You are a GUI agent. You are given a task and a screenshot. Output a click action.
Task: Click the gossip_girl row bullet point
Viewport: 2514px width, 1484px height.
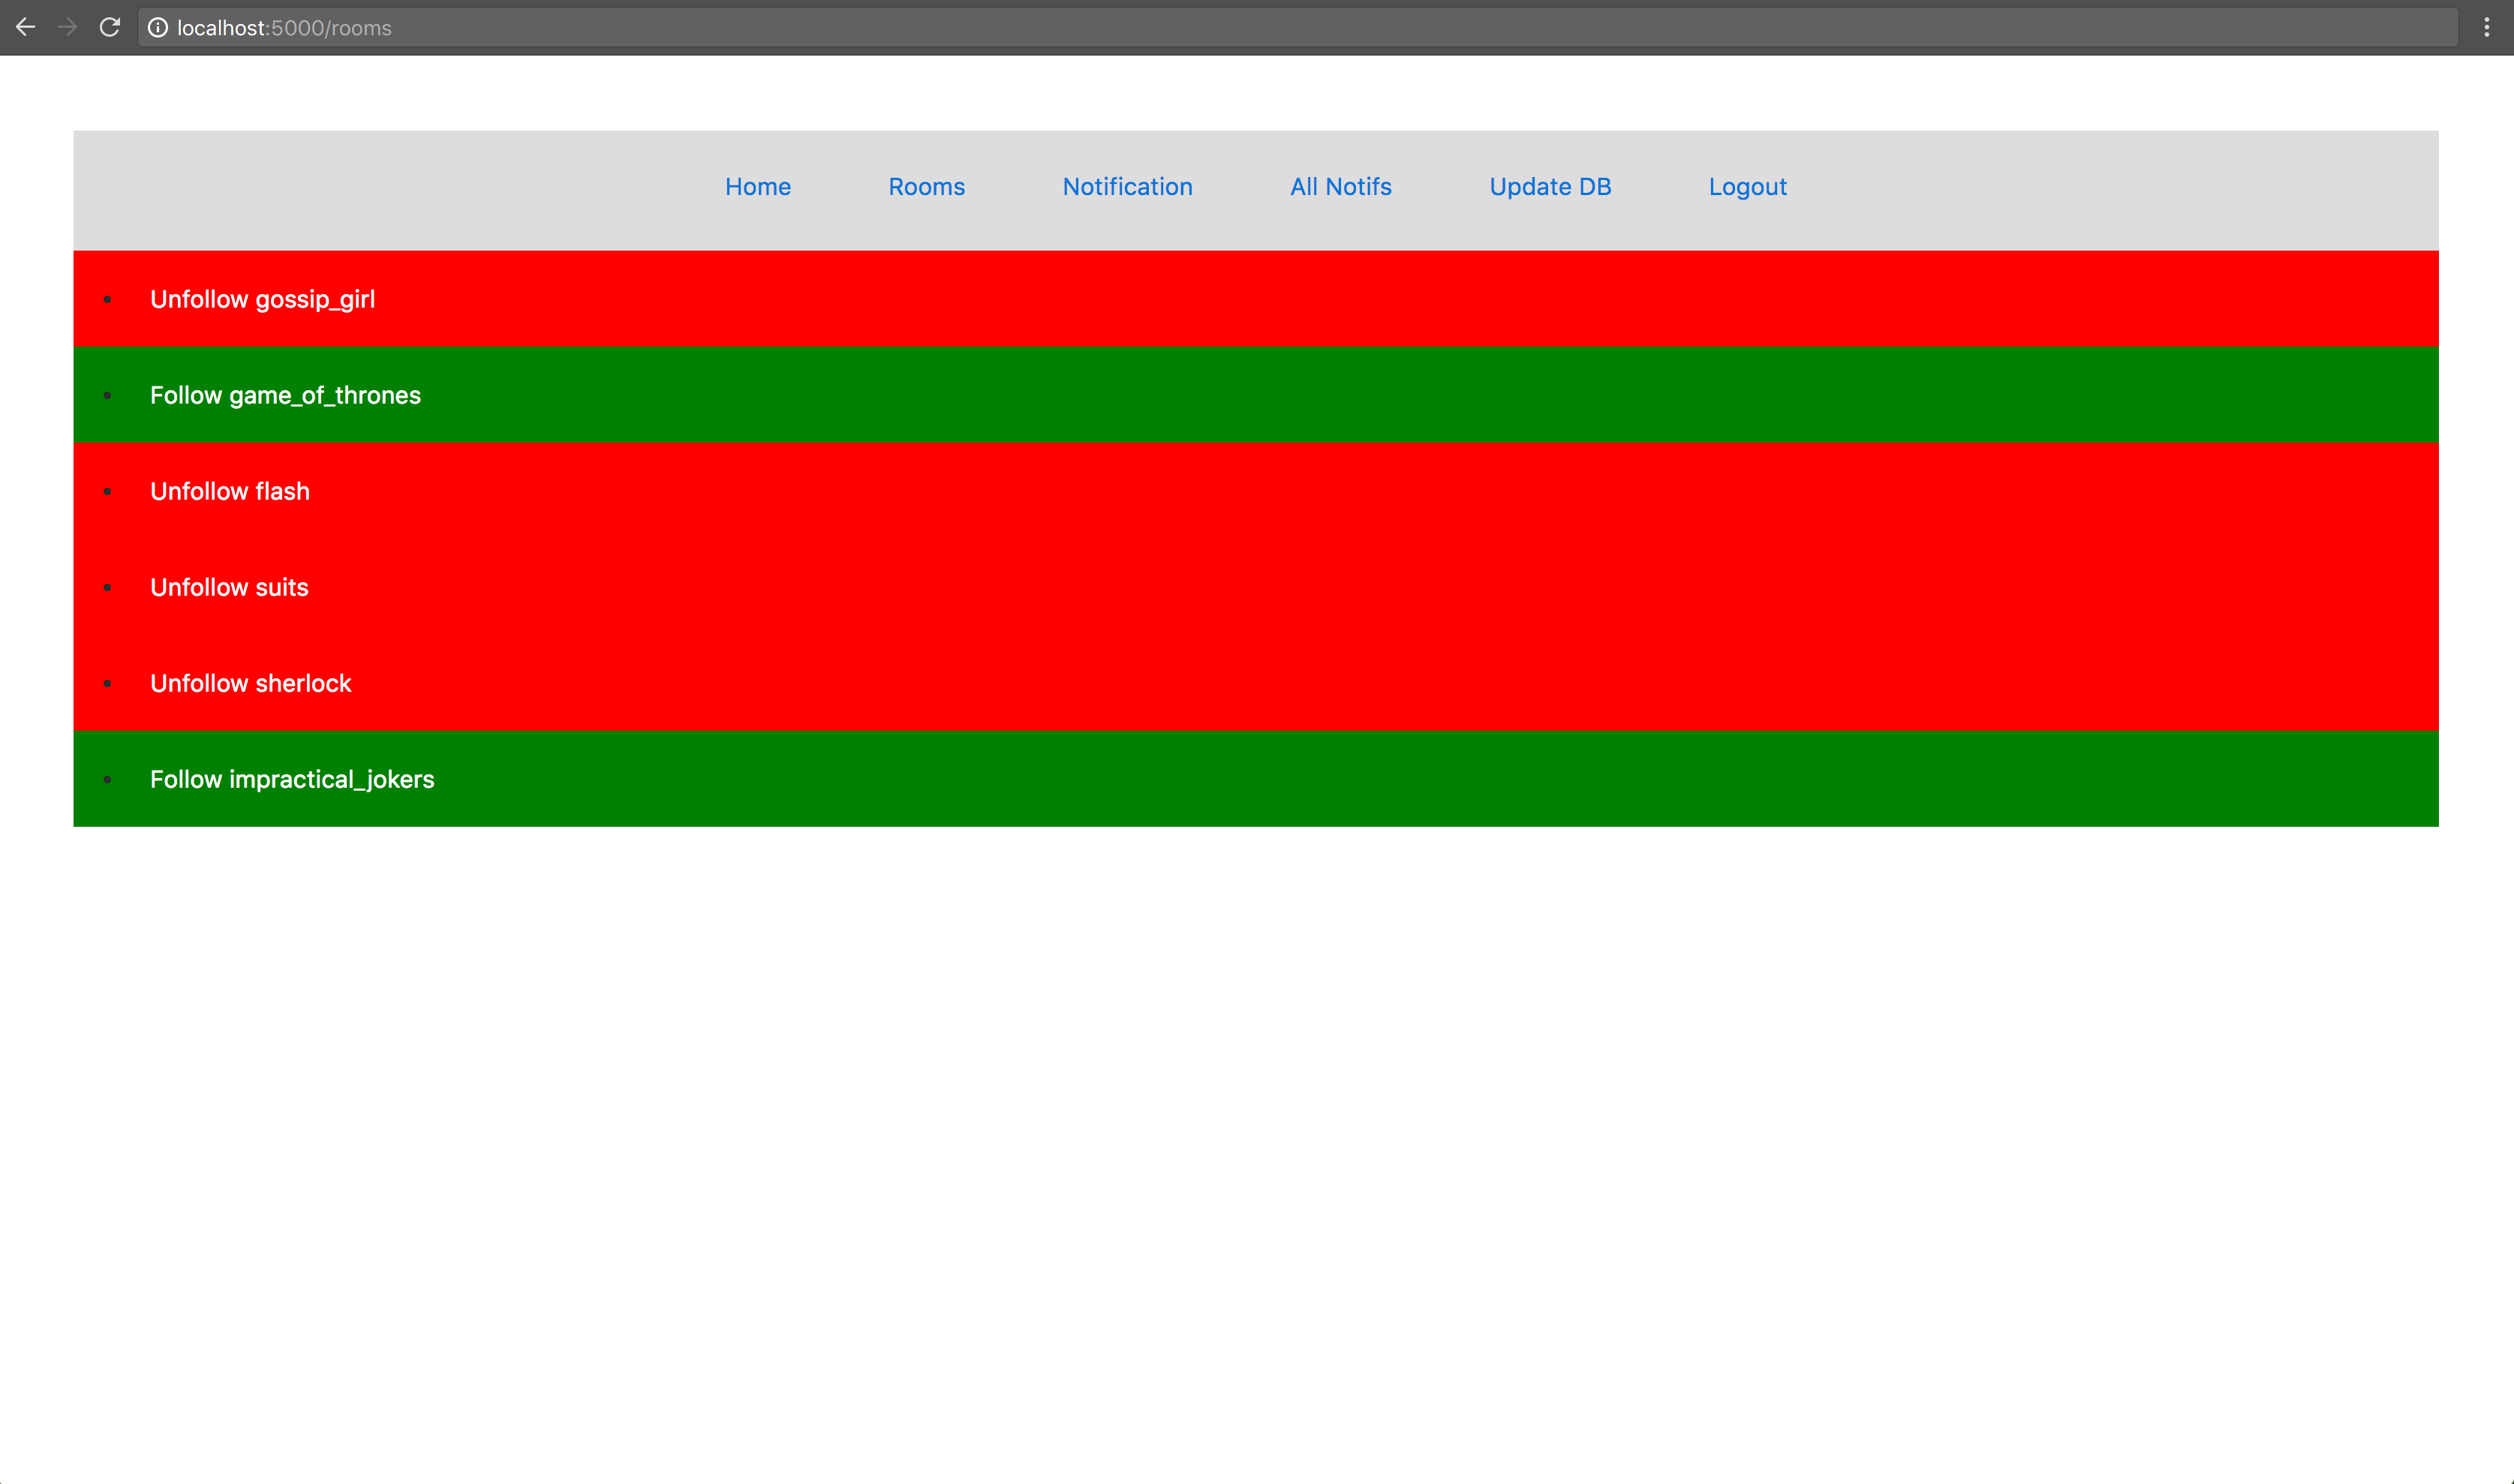coord(107,299)
